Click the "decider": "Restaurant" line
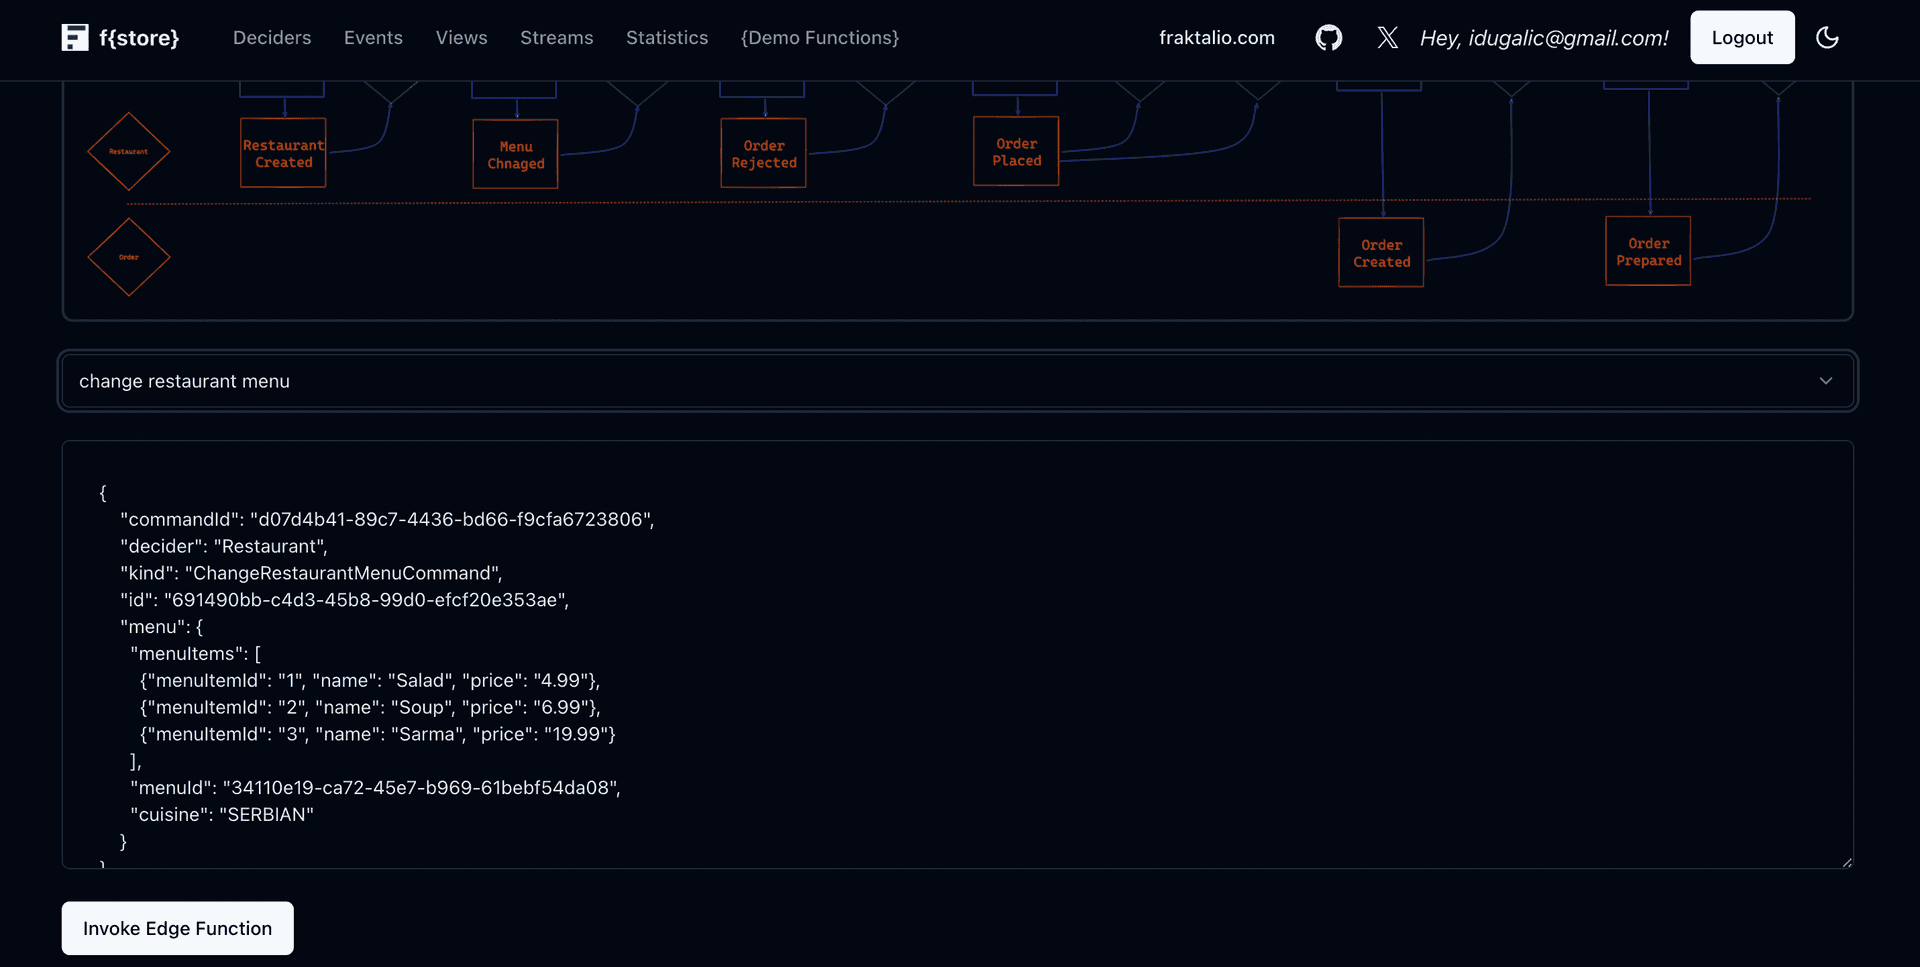The image size is (1920, 967). (224, 547)
